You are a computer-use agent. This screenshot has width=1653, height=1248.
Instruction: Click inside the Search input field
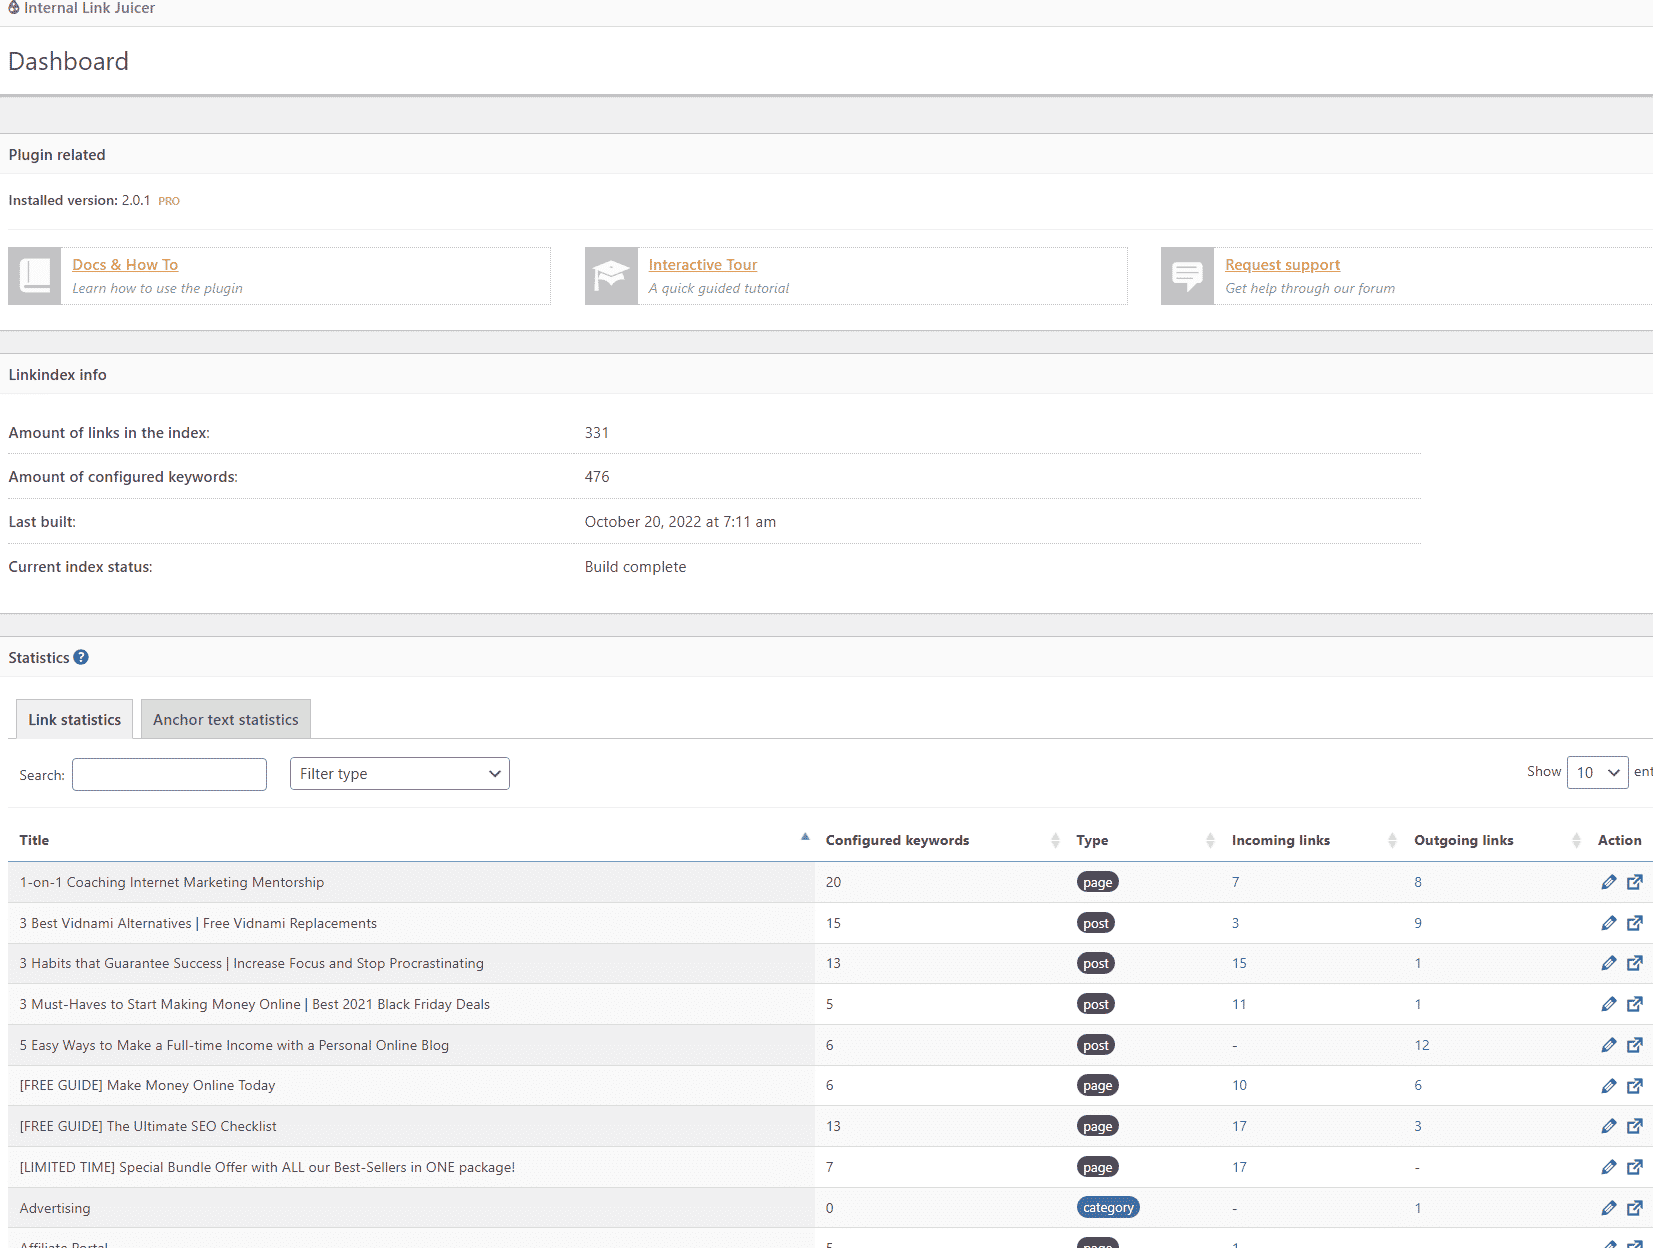[168, 774]
